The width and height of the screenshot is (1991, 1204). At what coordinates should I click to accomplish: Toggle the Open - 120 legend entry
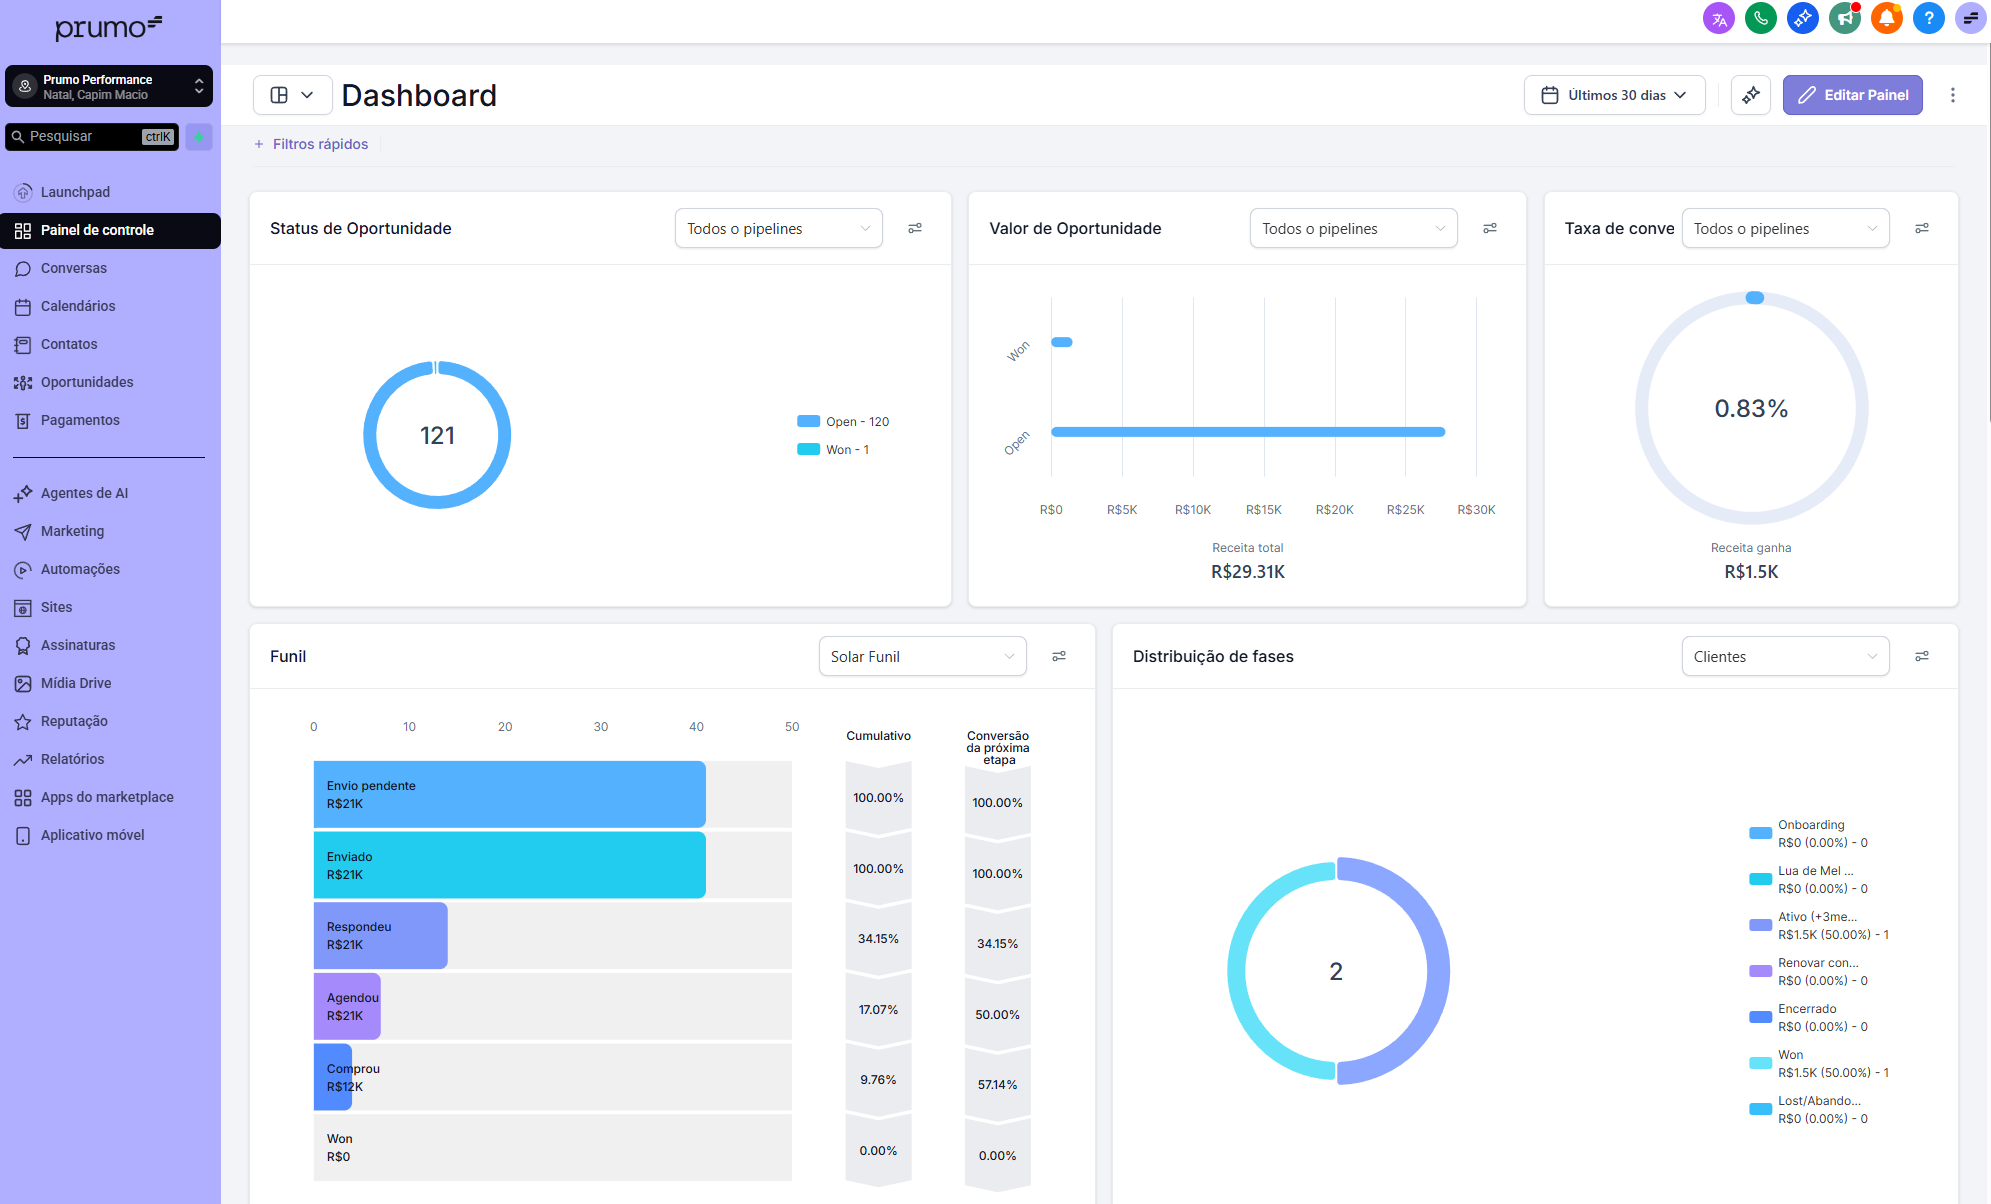pyautogui.click(x=843, y=421)
